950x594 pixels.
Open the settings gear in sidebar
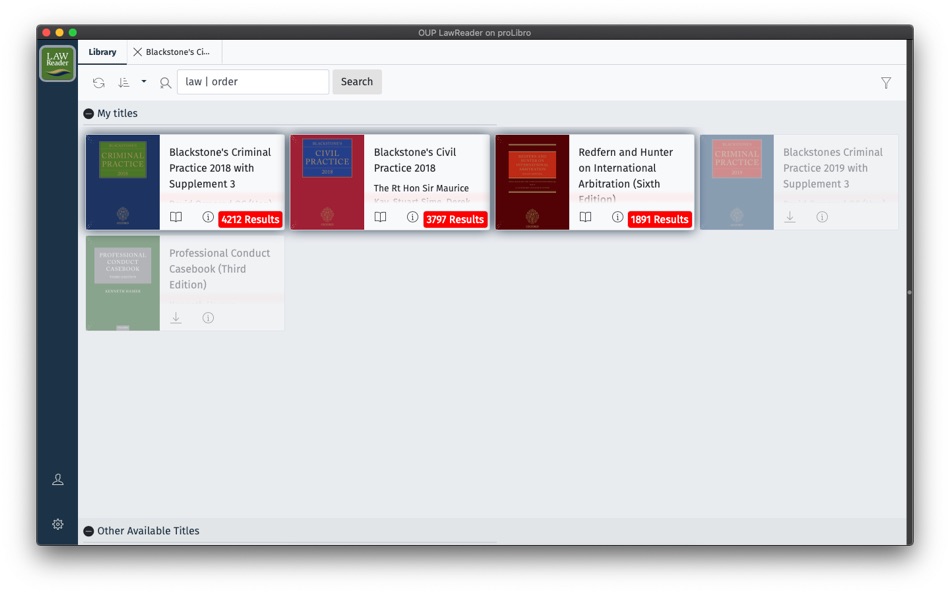58,524
